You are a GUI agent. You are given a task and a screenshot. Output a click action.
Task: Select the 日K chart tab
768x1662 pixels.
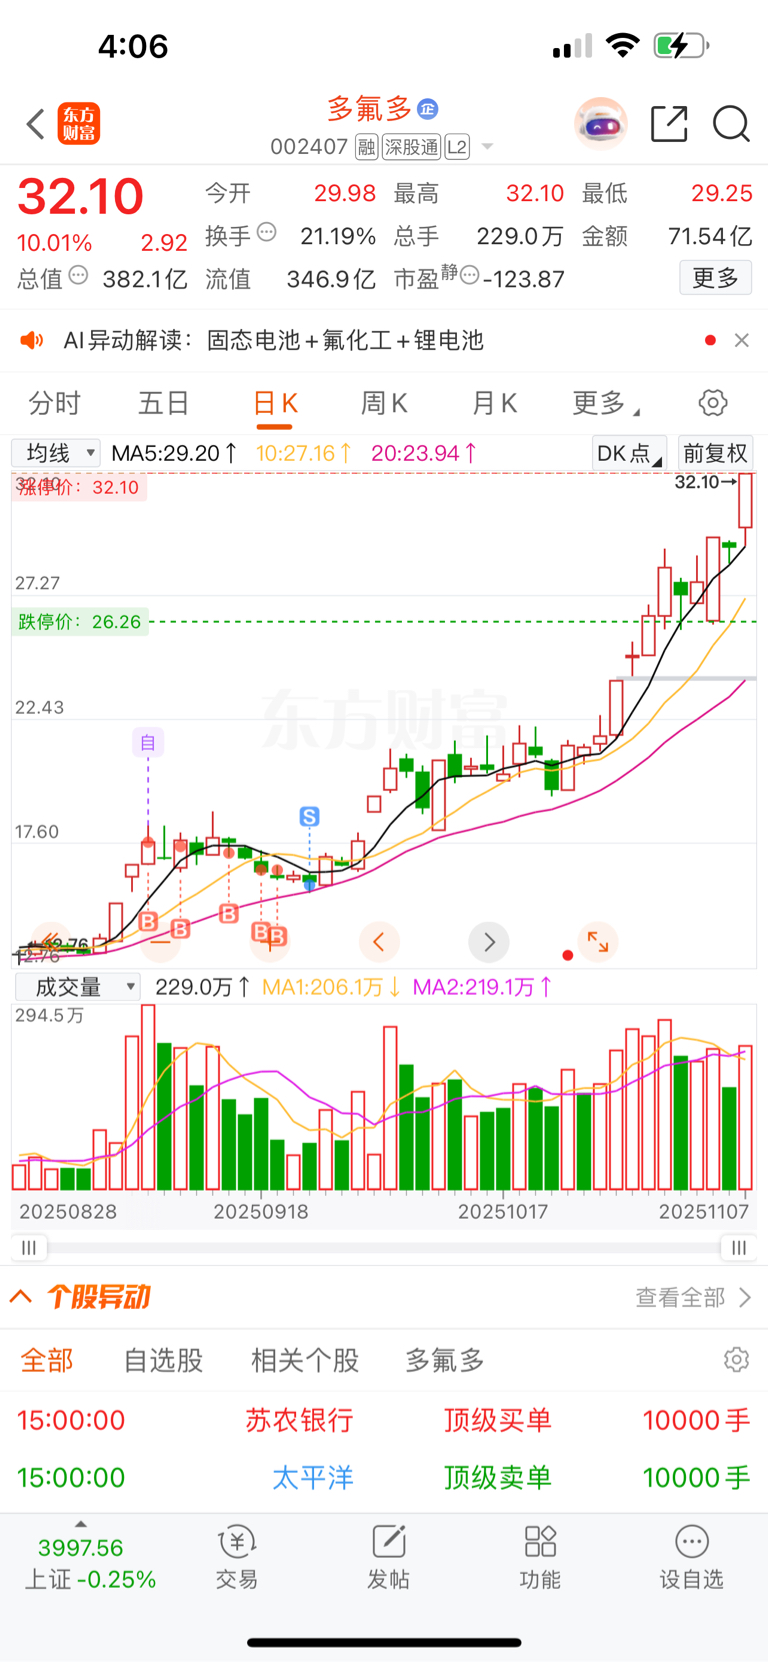tap(275, 403)
